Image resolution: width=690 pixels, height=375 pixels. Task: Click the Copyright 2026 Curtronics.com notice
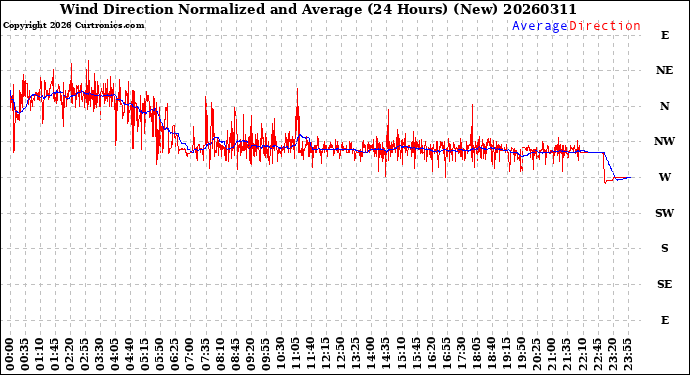pyautogui.click(x=73, y=26)
